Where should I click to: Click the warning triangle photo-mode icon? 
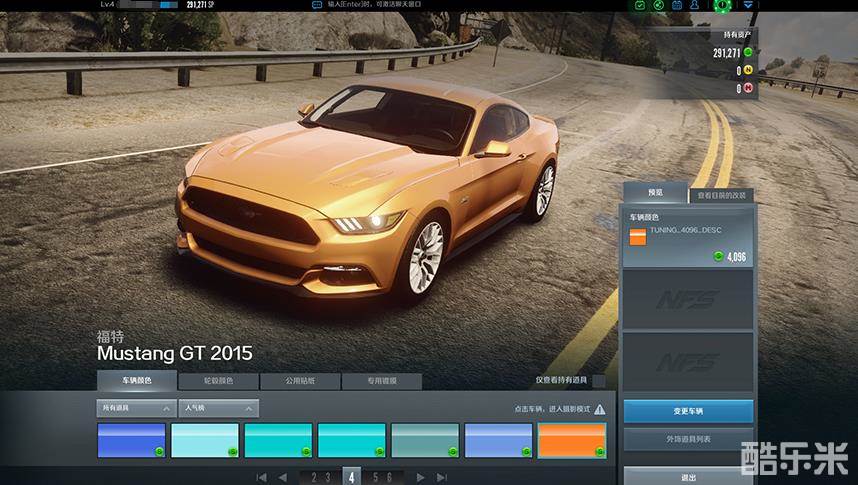[x=599, y=409]
